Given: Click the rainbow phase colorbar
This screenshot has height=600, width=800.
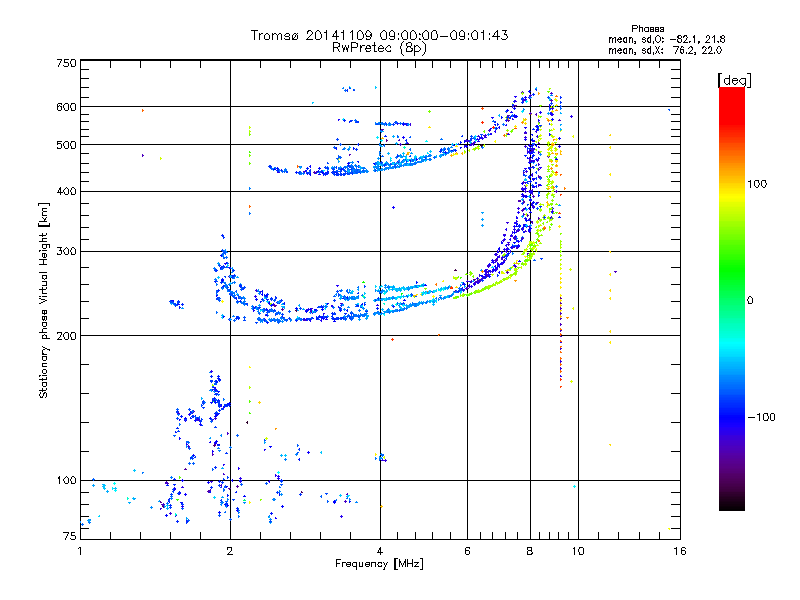Looking at the screenshot, I should [x=732, y=298].
